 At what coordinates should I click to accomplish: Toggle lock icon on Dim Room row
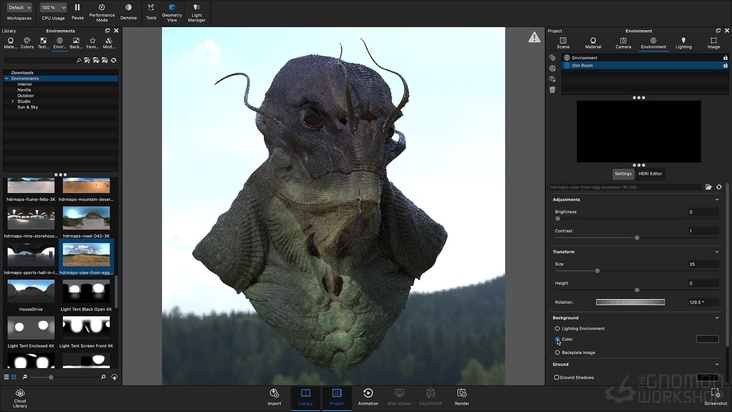(x=725, y=66)
